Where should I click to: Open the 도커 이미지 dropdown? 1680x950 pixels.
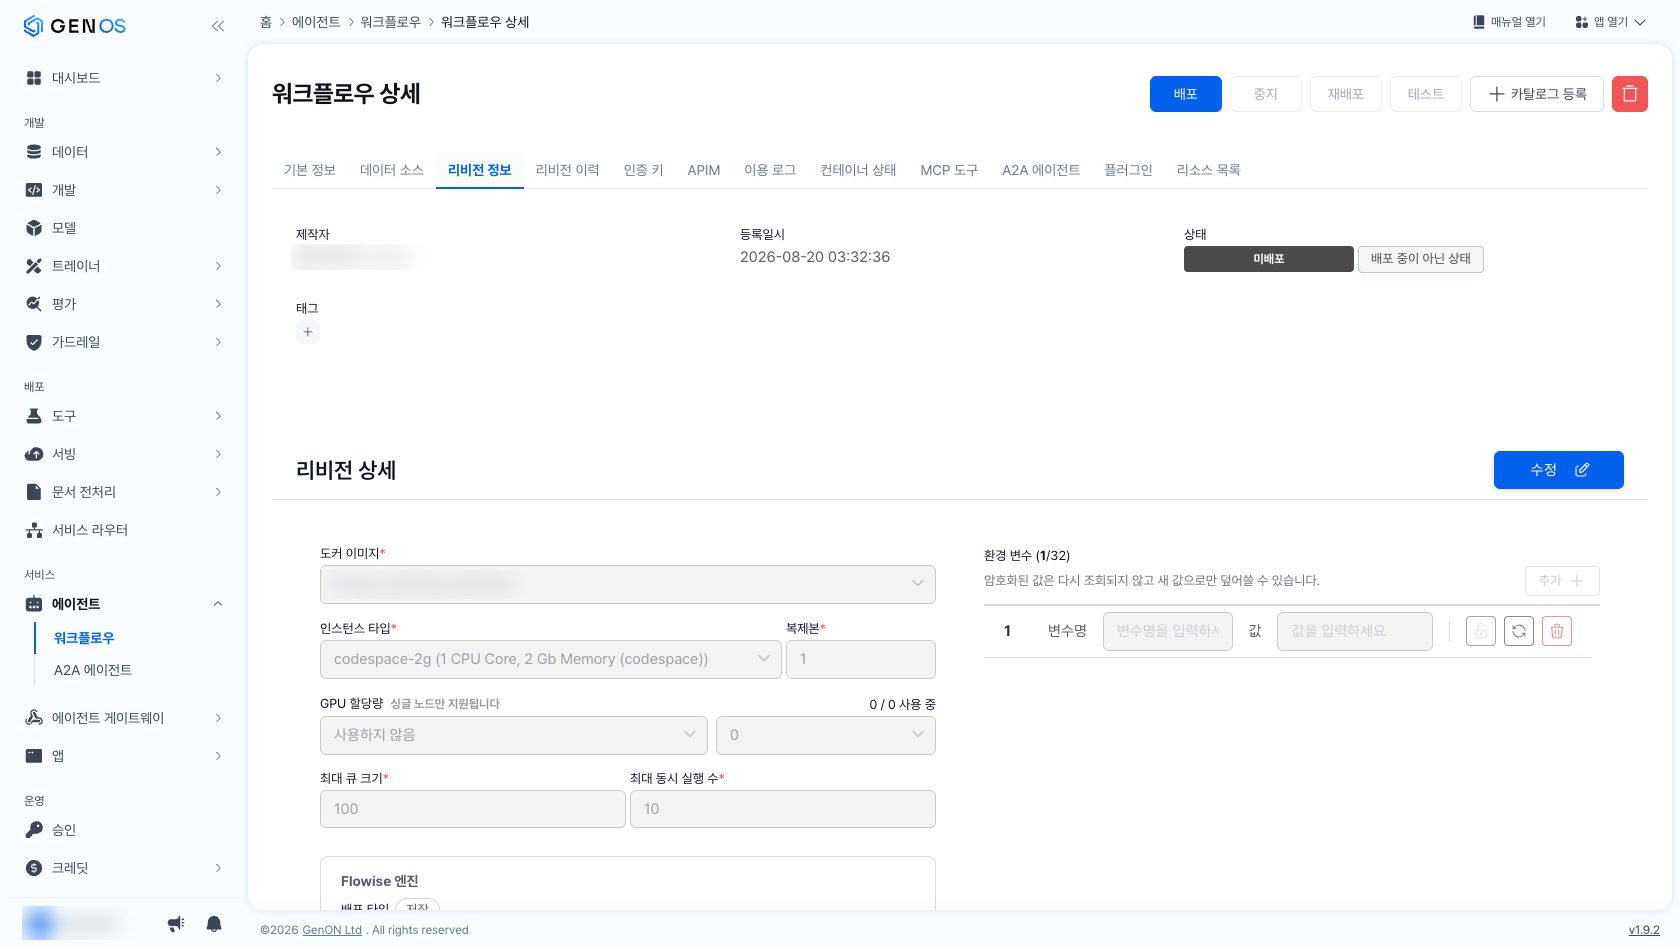628,584
